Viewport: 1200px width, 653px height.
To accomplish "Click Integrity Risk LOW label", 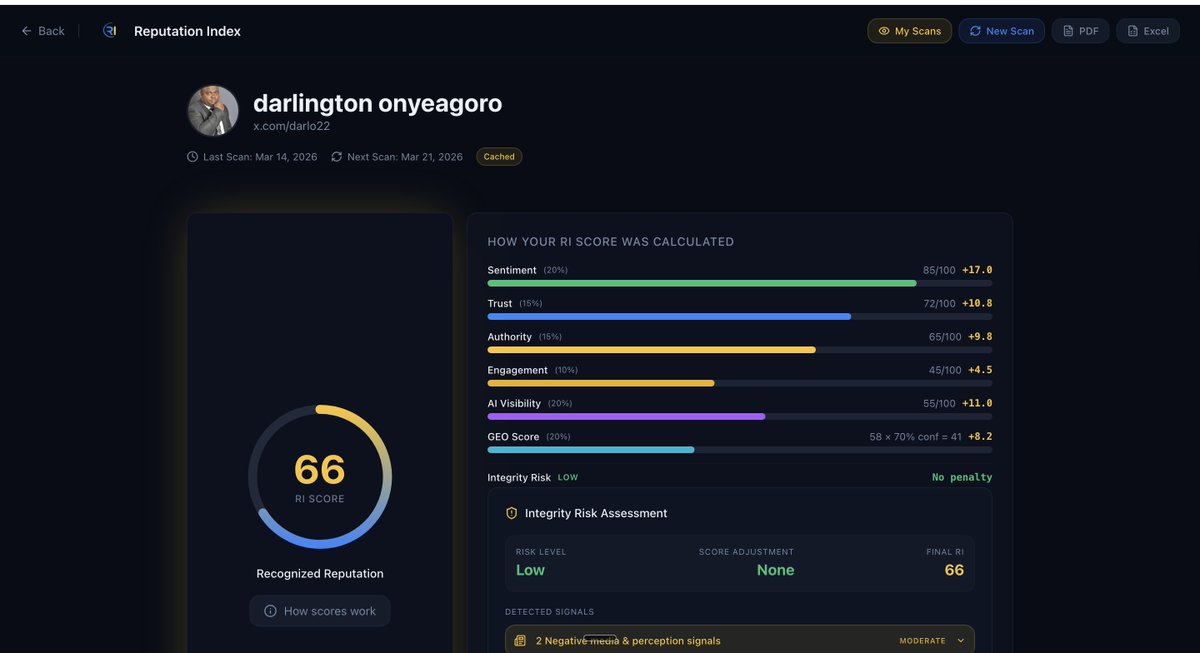I will [x=532, y=478].
